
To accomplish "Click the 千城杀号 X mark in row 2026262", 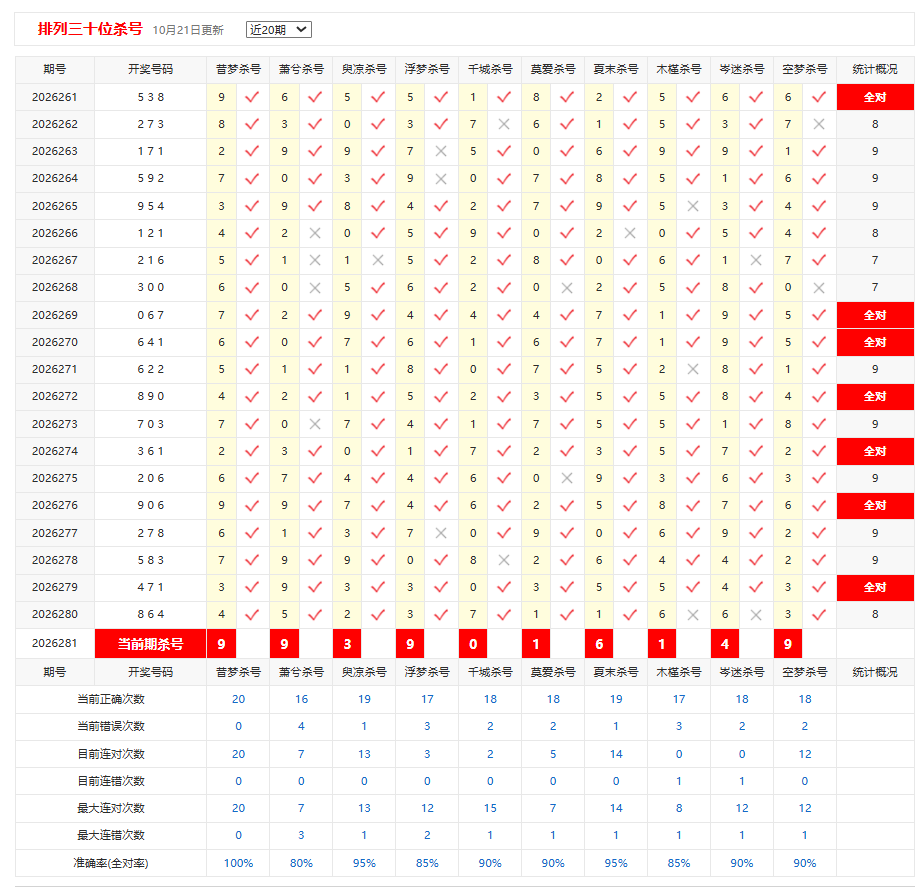I will (504, 124).
